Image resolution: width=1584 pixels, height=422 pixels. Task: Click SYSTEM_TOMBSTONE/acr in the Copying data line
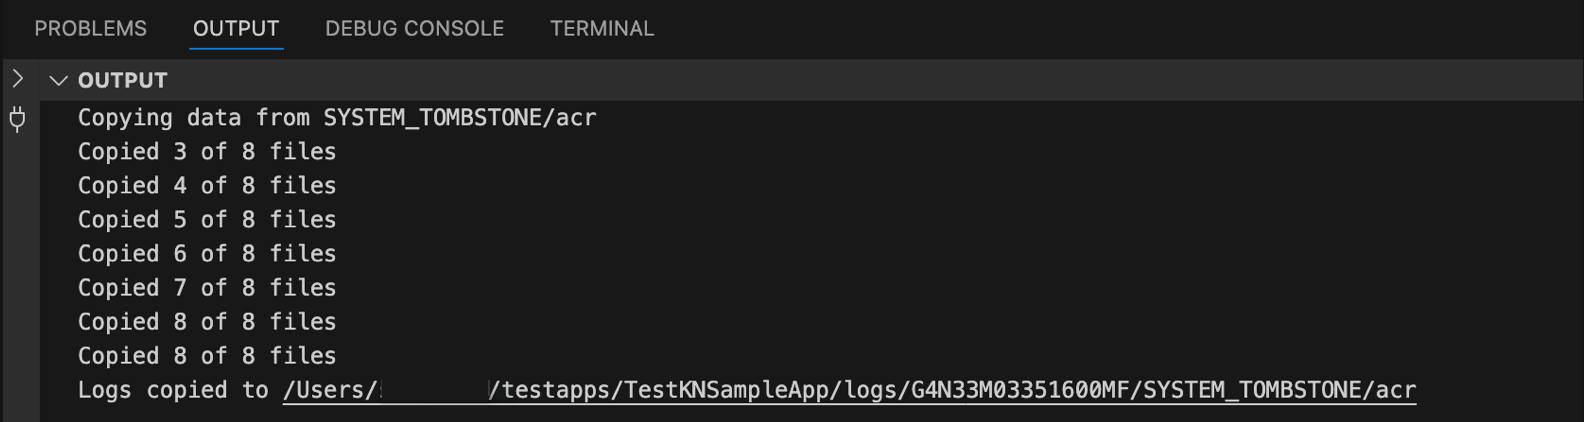coord(460,118)
